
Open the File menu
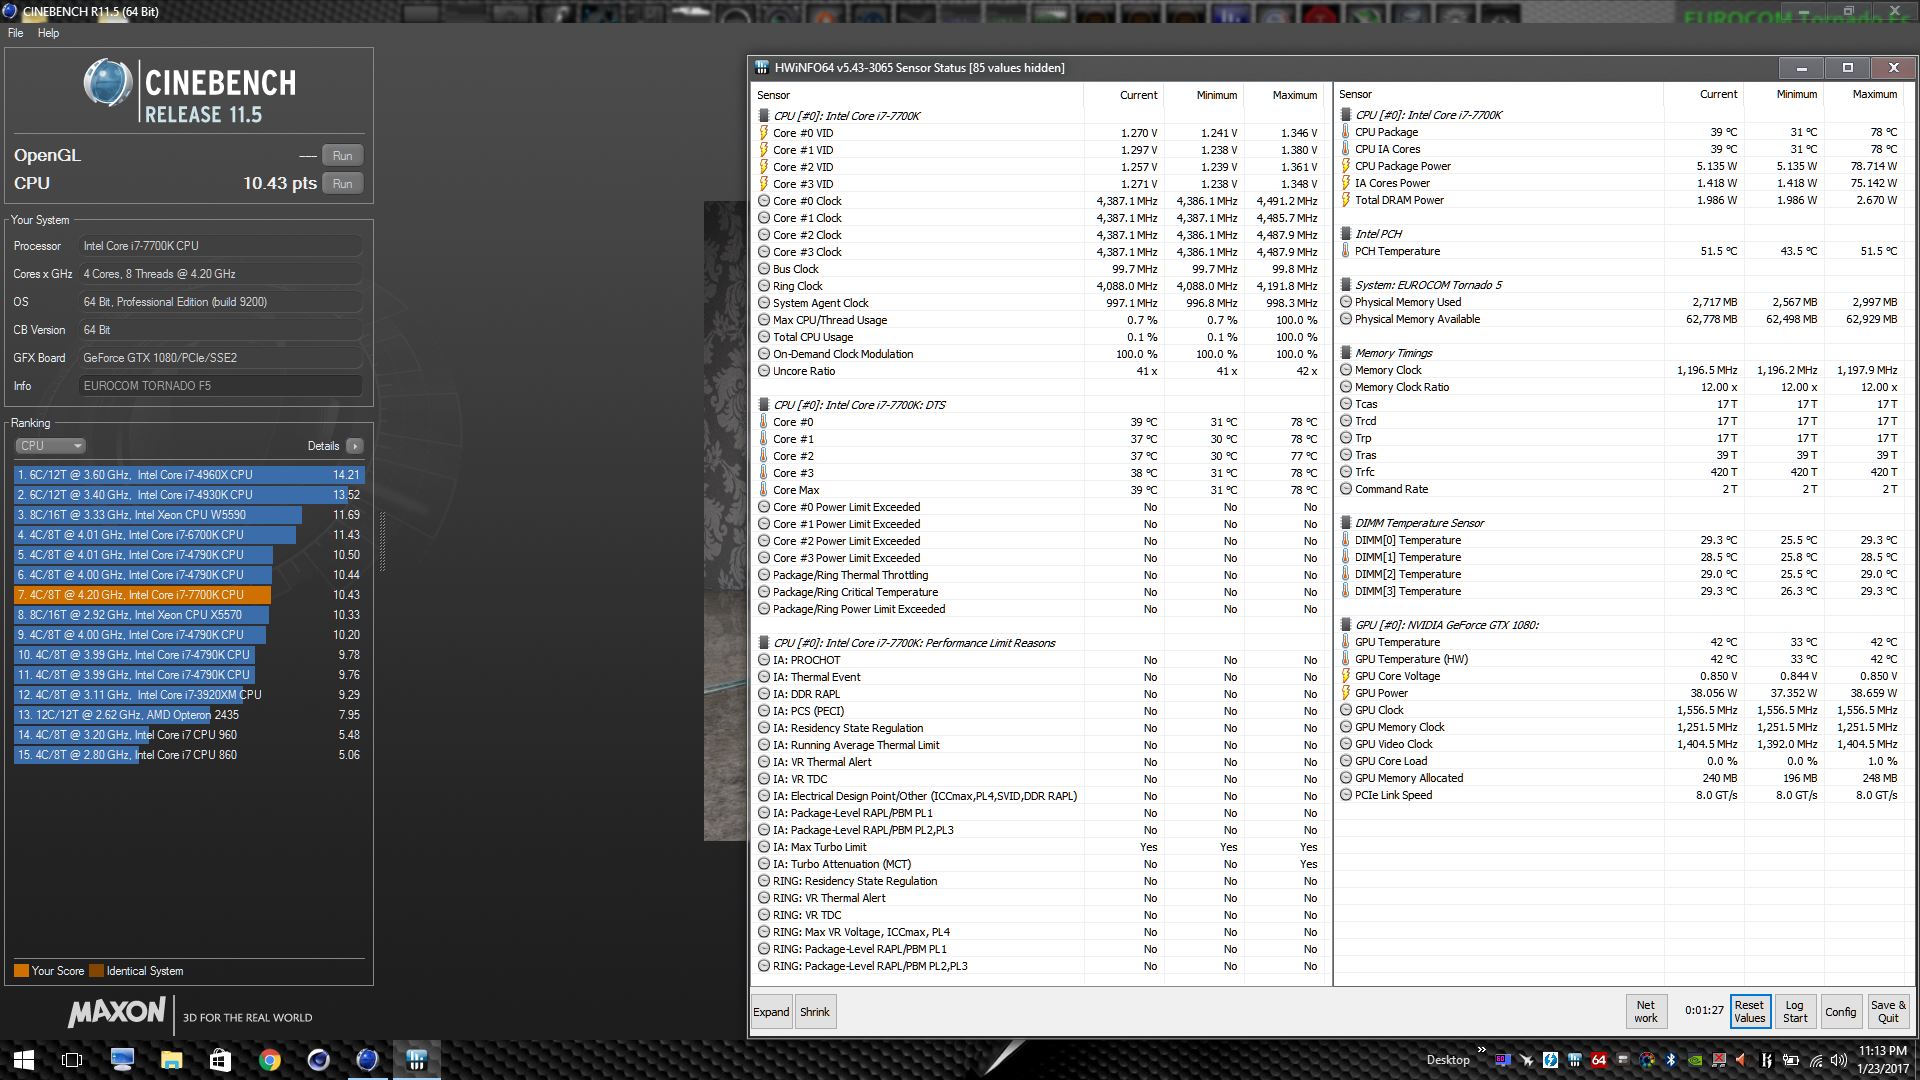click(15, 33)
